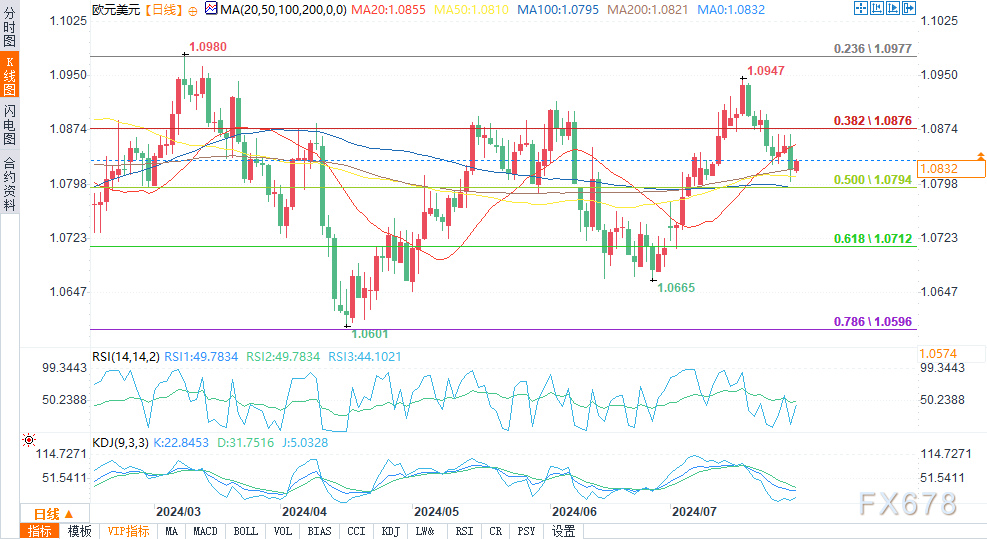Viewport: 987px width, 539px height.
Task: Click the 2024/05 date axis label
Action: point(436,512)
